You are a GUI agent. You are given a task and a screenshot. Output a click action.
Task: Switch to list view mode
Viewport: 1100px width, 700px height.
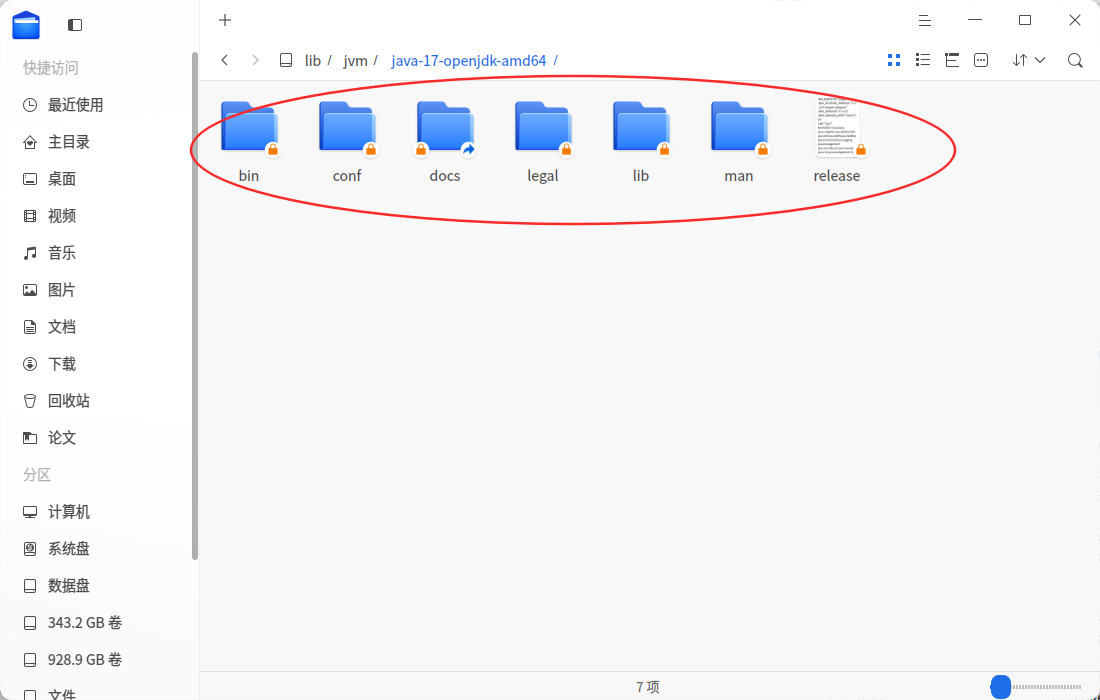[x=923, y=60]
